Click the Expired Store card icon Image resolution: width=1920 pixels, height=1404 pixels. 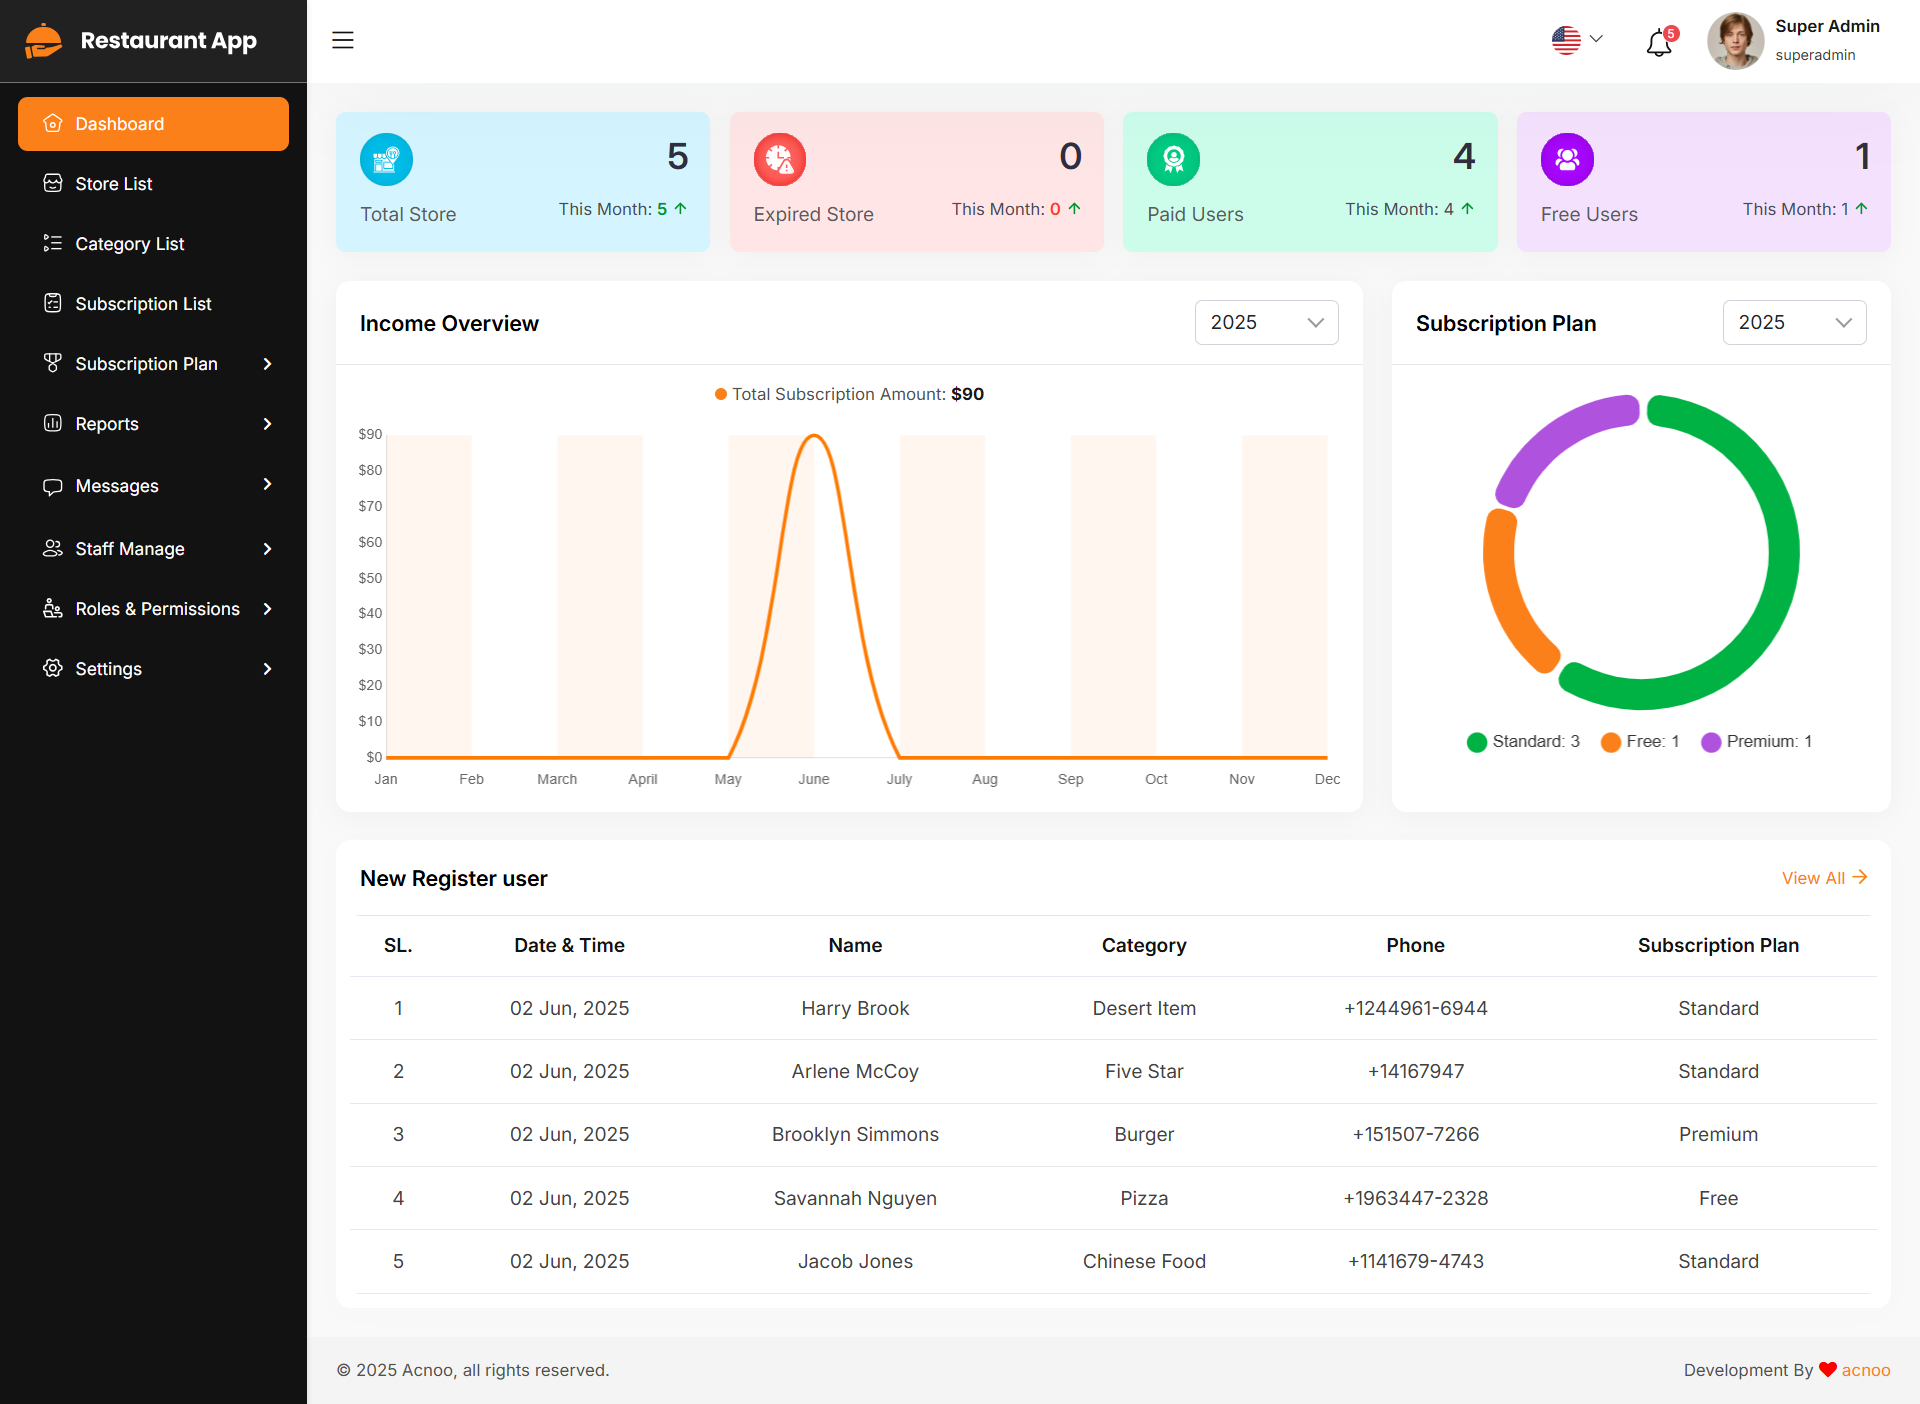[x=780, y=159]
